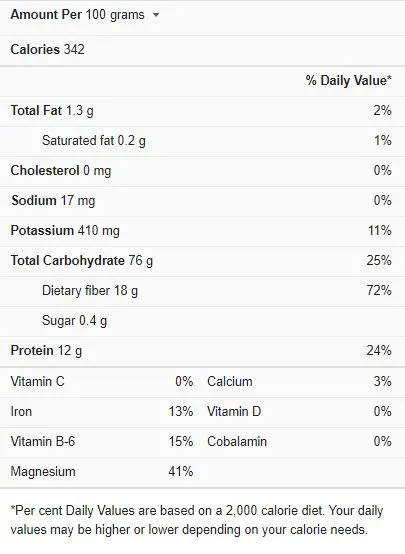The height and width of the screenshot is (554, 405).
Task: Click Total Carbohydrate 76 g label
Action: click(82, 261)
